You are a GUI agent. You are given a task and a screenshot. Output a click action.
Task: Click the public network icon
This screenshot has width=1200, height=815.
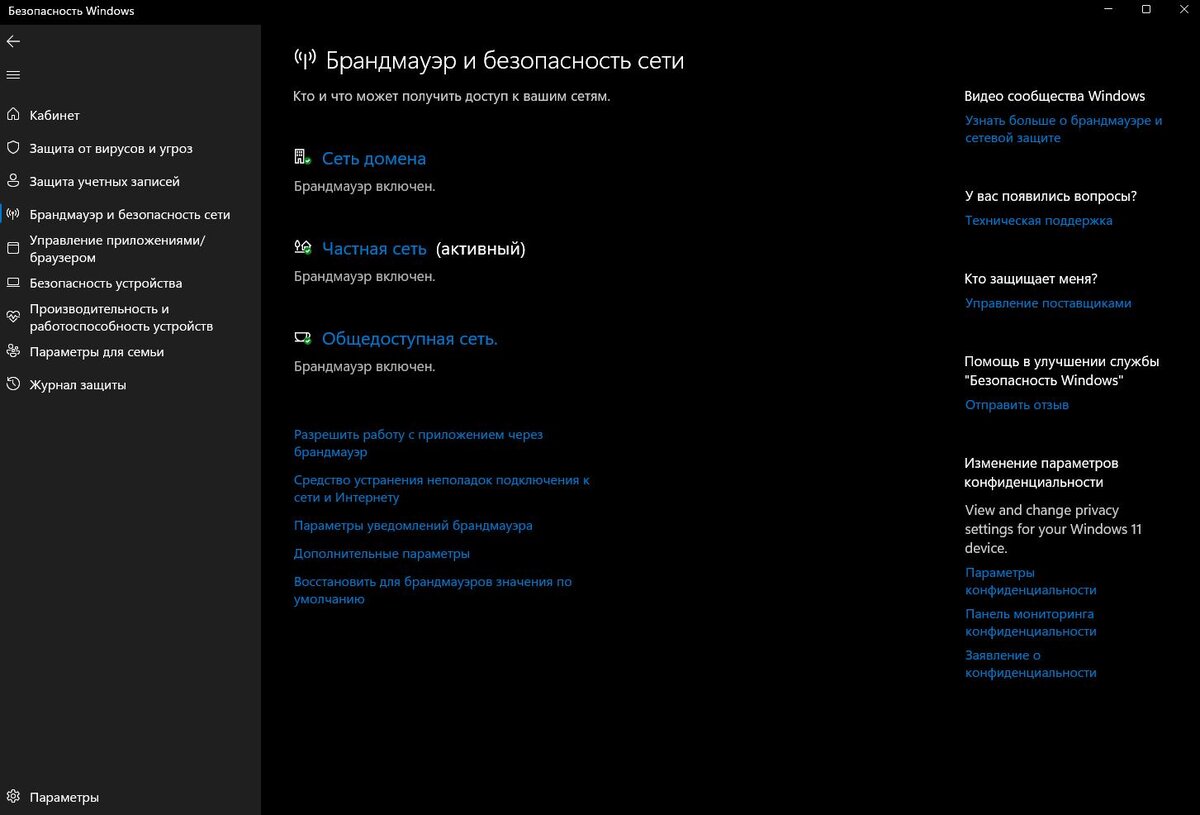(x=302, y=338)
